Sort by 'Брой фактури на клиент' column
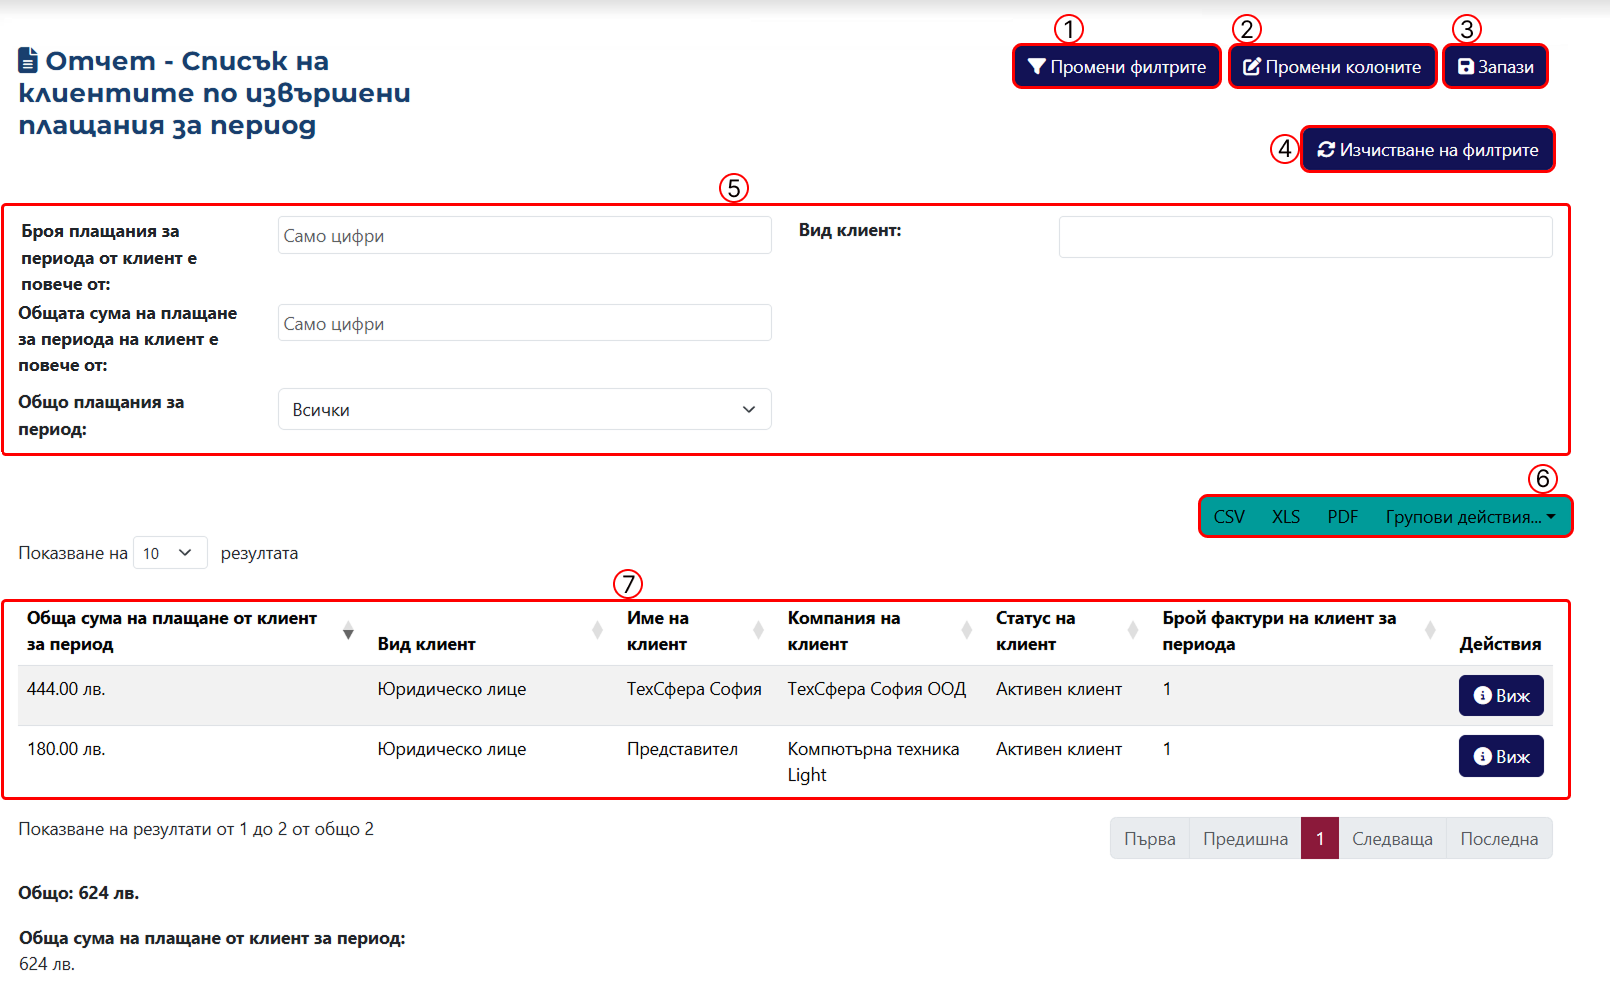The image size is (1610, 988). pyautogui.click(x=1300, y=631)
